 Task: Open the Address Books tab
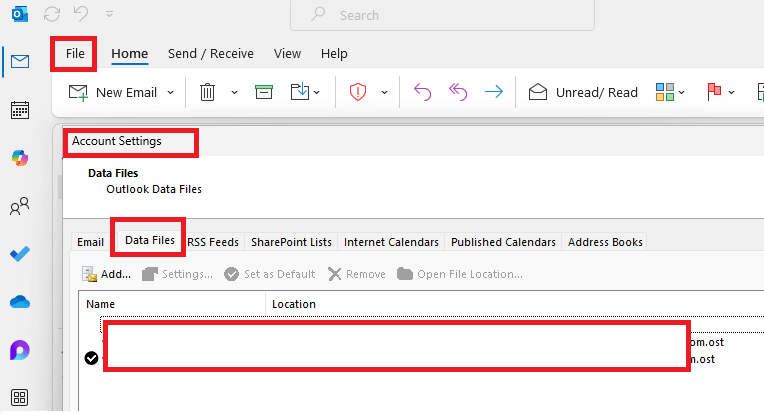(x=605, y=242)
